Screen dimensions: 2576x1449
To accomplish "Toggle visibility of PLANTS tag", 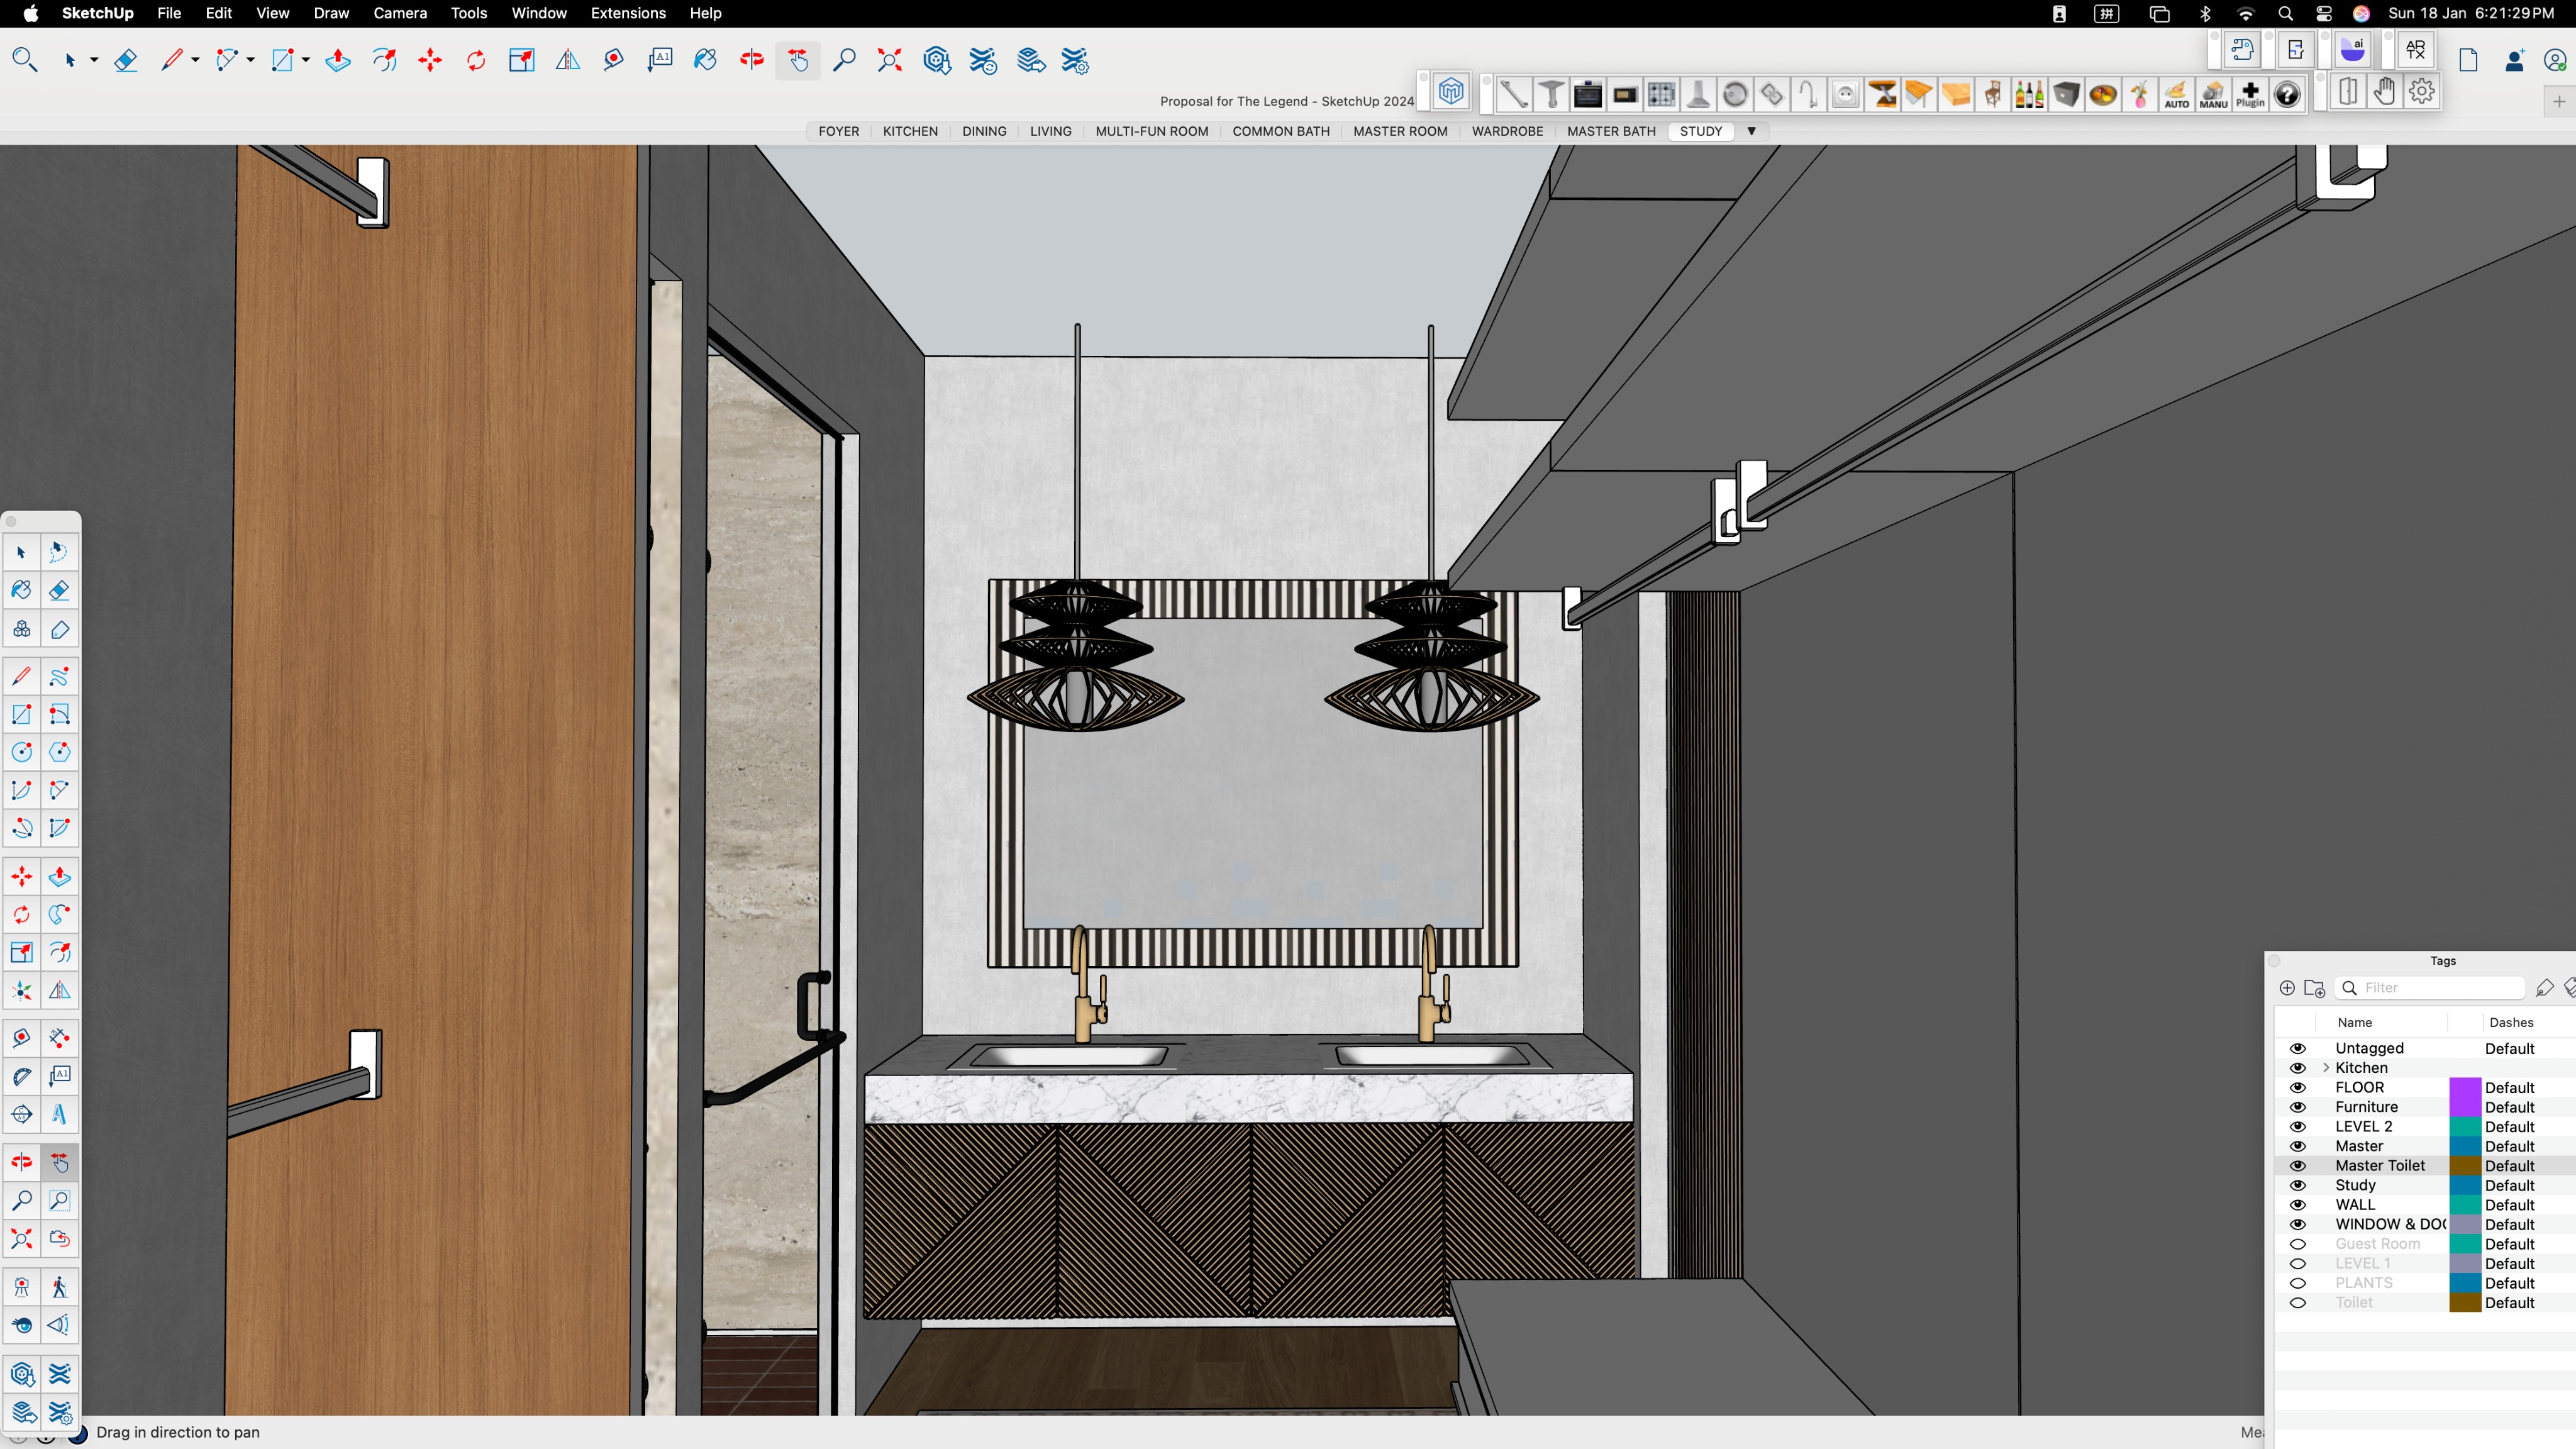I will tap(2298, 1283).
